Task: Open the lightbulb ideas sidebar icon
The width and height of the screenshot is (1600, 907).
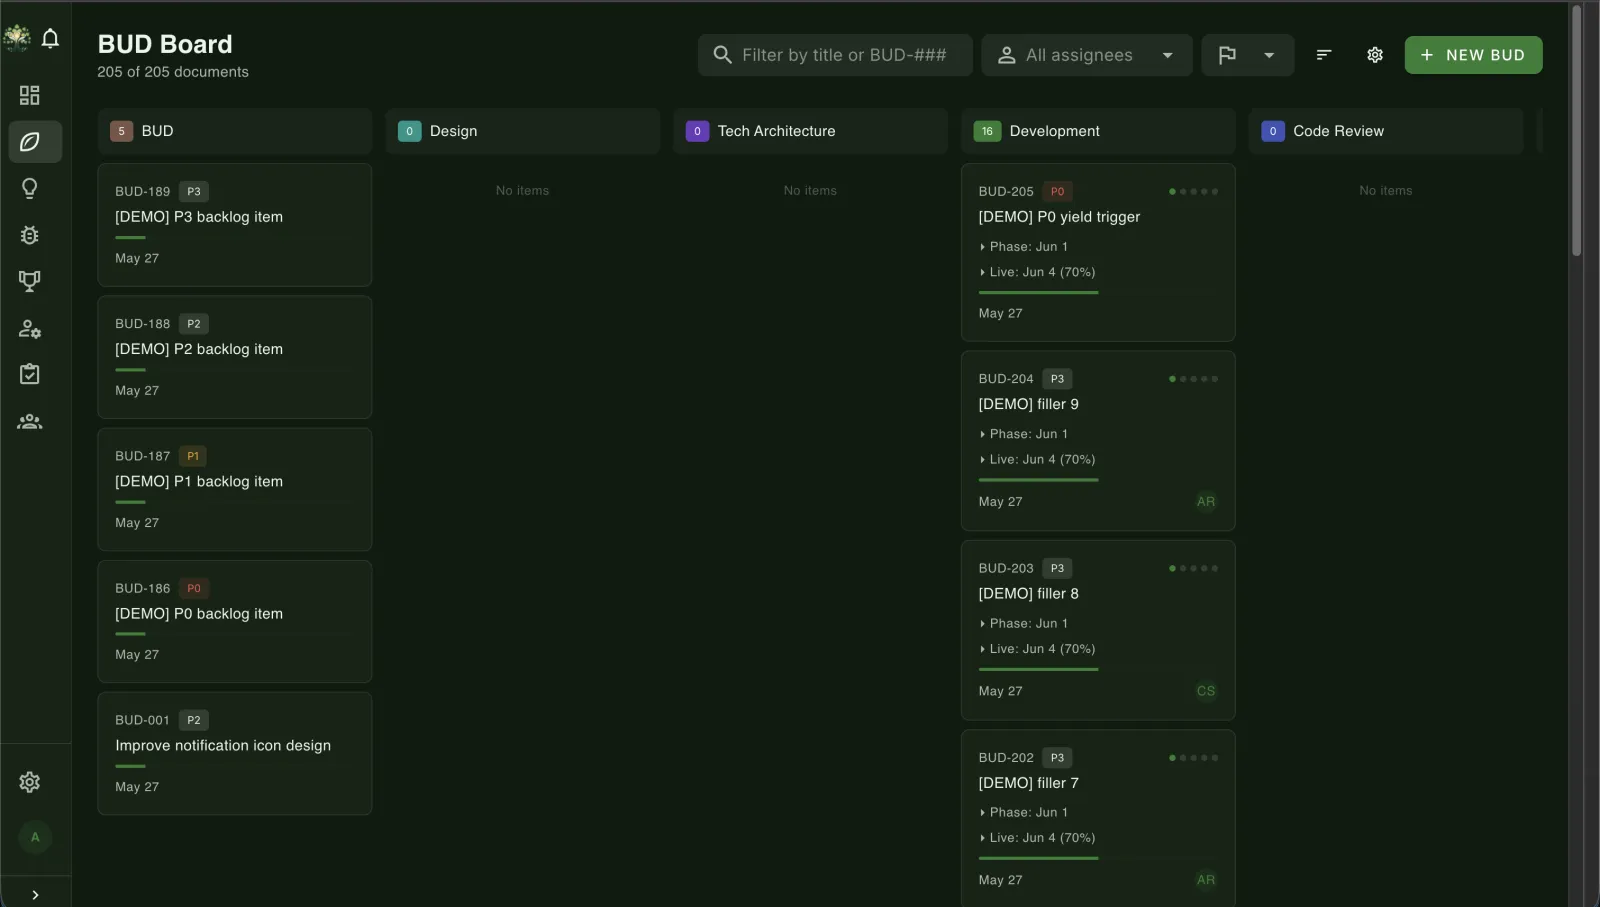Action: [x=30, y=189]
